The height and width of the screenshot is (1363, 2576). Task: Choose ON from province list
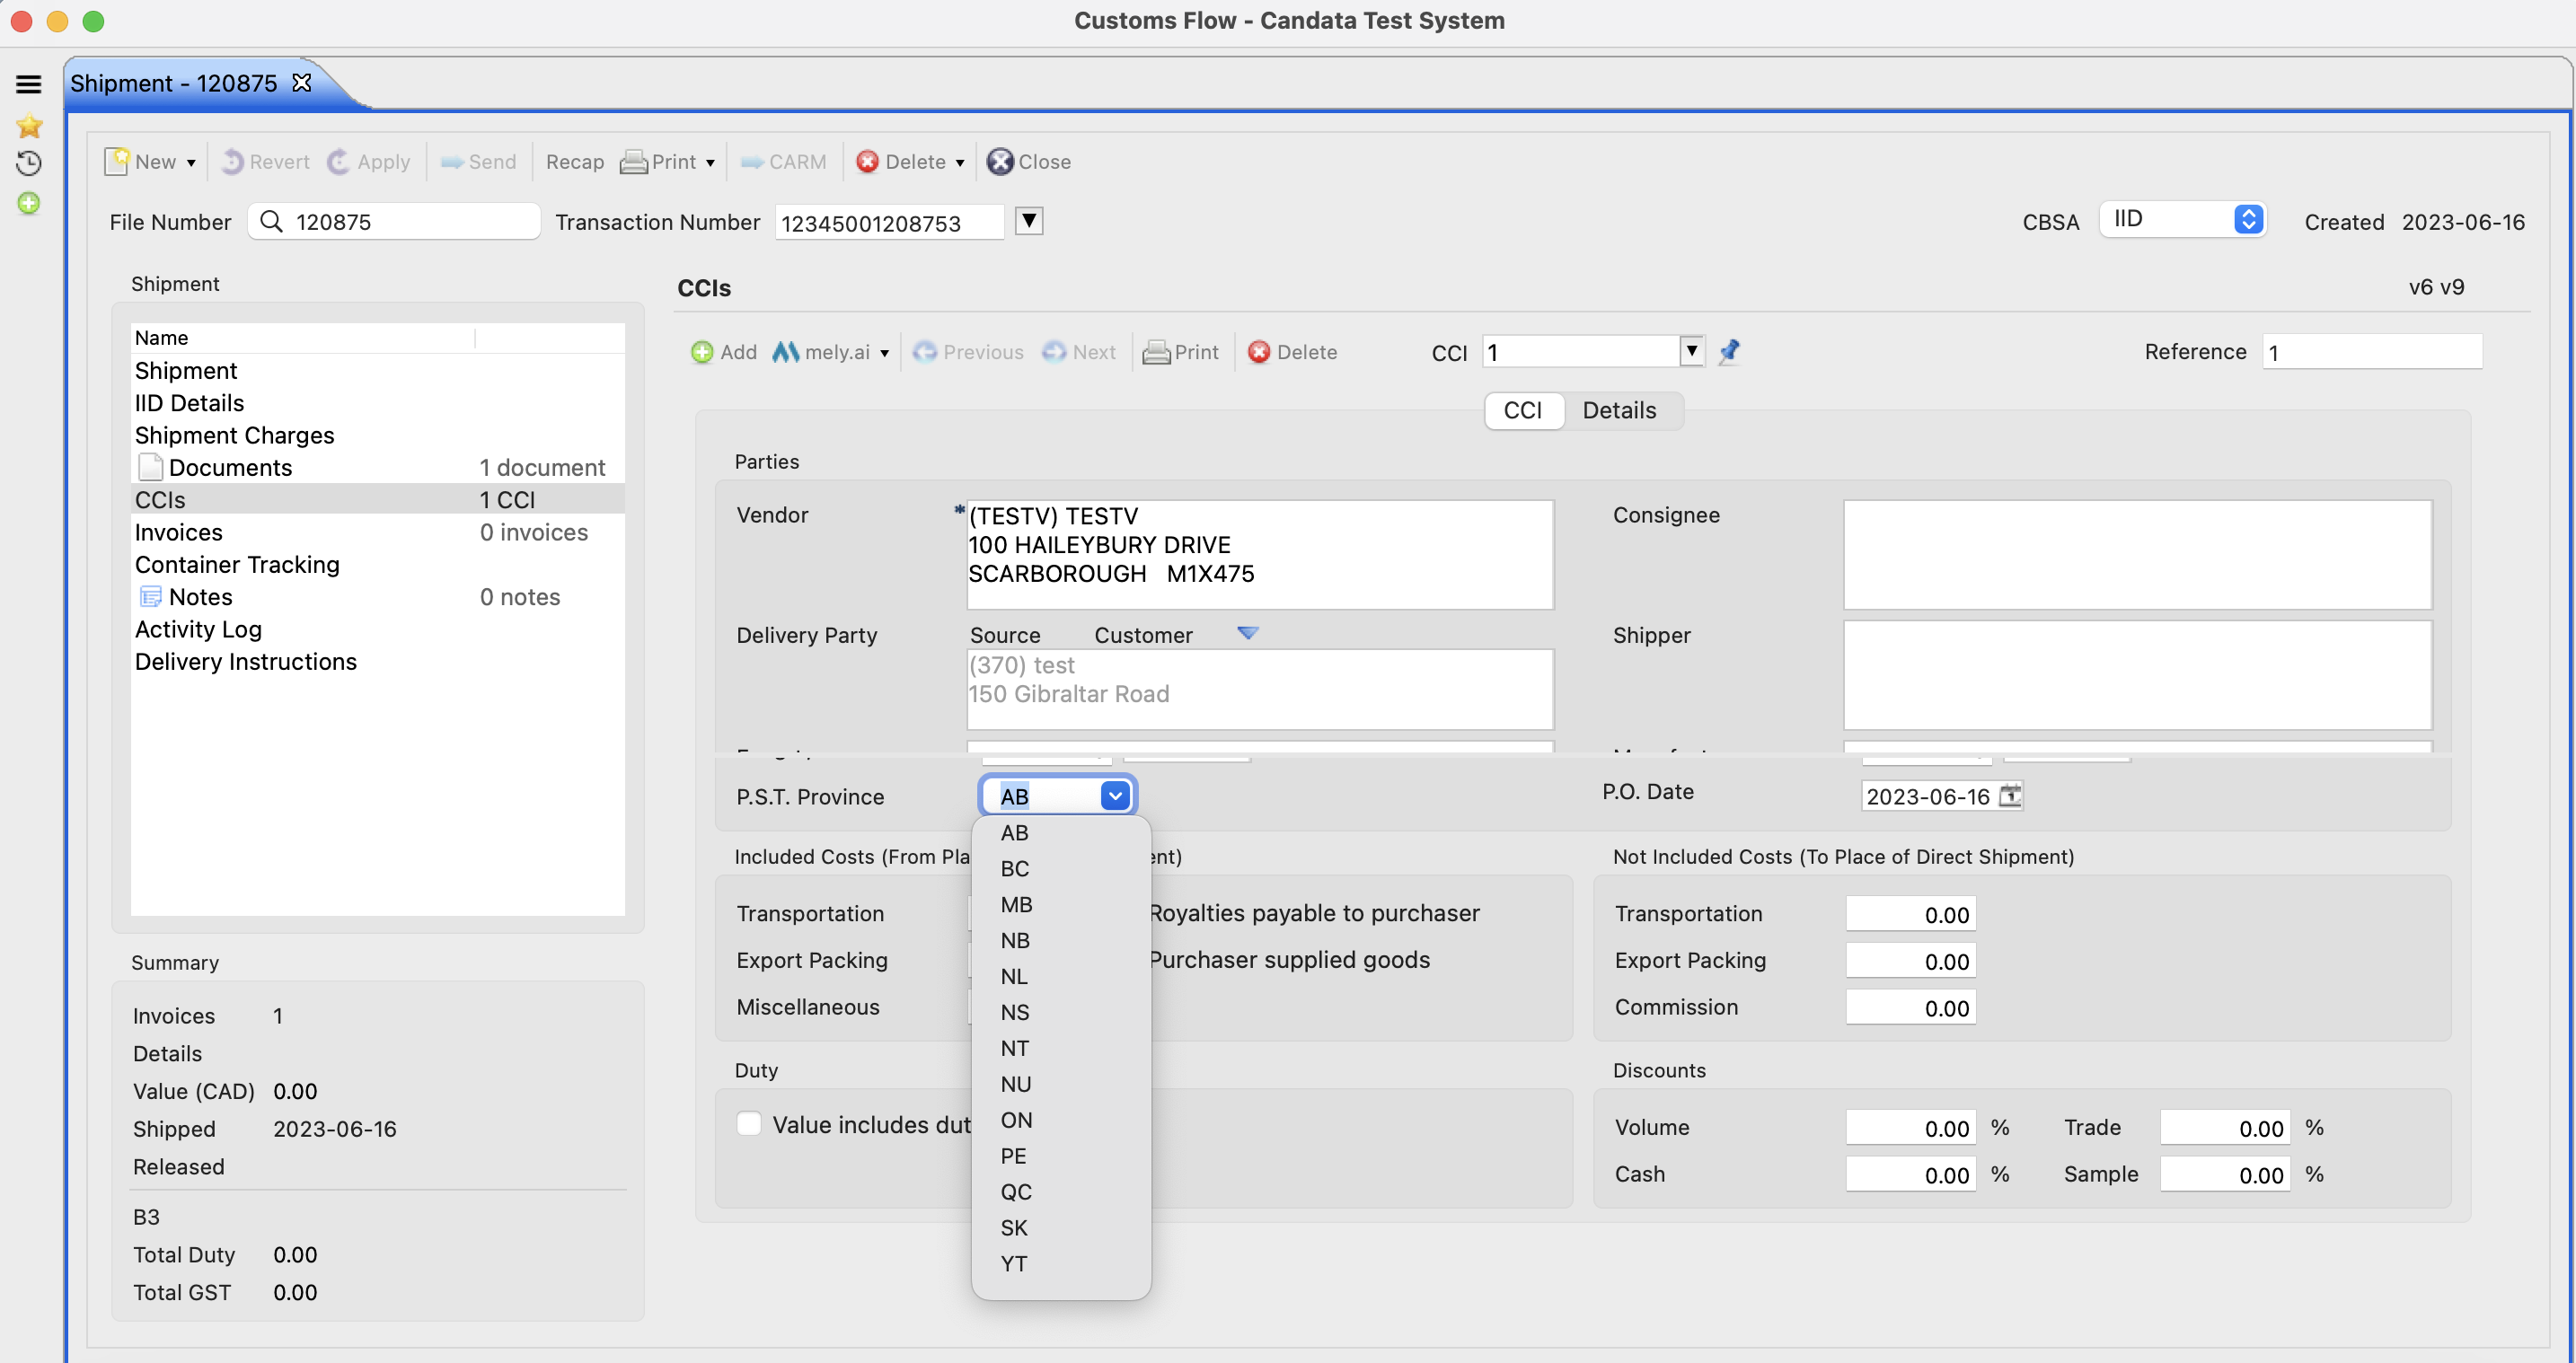pos(1061,1120)
